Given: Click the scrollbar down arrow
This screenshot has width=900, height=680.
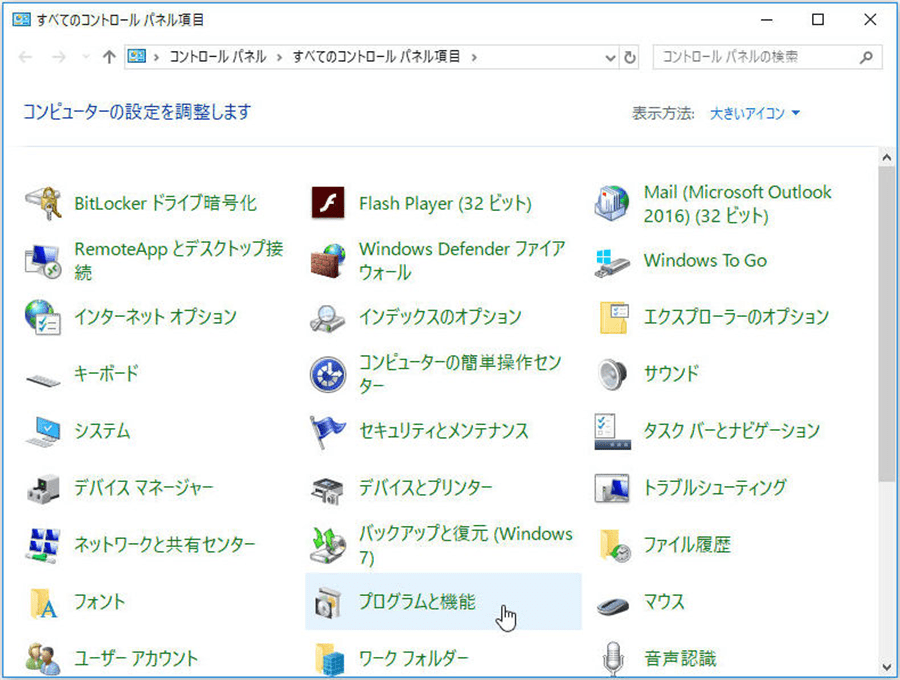Looking at the screenshot, I should pyautogui.click(x=886, y=667).
